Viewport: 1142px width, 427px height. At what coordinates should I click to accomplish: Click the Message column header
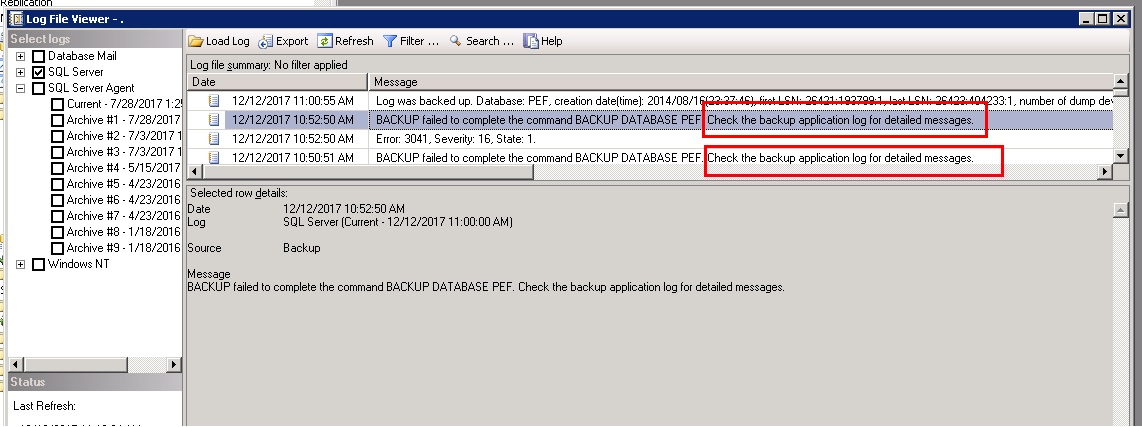(x=741, y=82)
